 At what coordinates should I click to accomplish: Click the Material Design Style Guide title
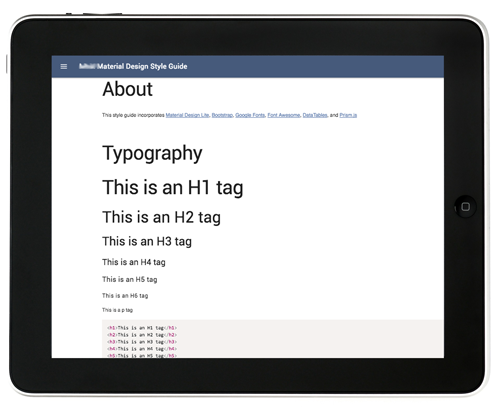pyautogui.click(x=142, y=66)
